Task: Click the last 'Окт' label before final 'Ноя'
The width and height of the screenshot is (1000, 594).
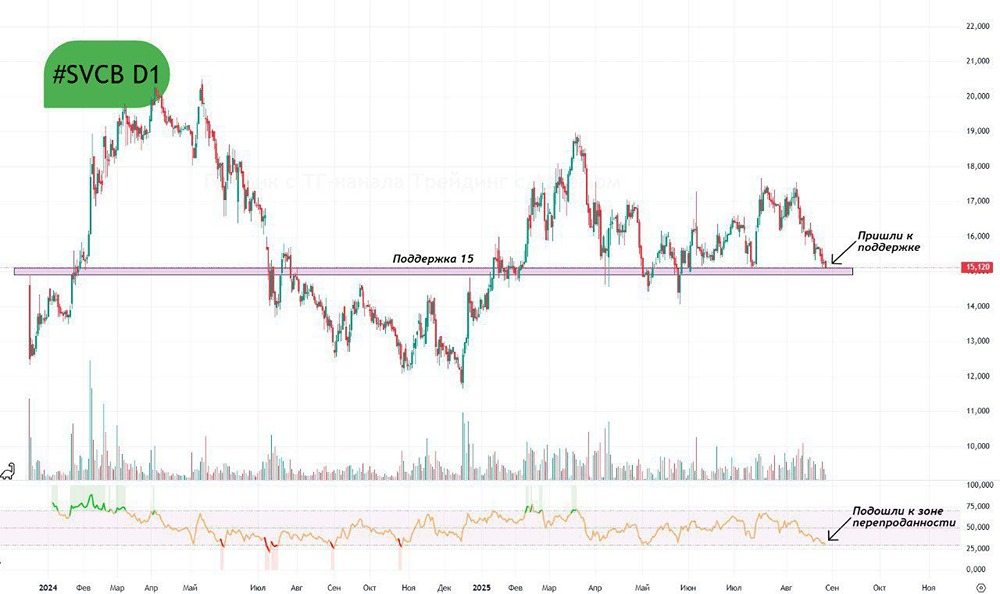Action: coord(879,588)
